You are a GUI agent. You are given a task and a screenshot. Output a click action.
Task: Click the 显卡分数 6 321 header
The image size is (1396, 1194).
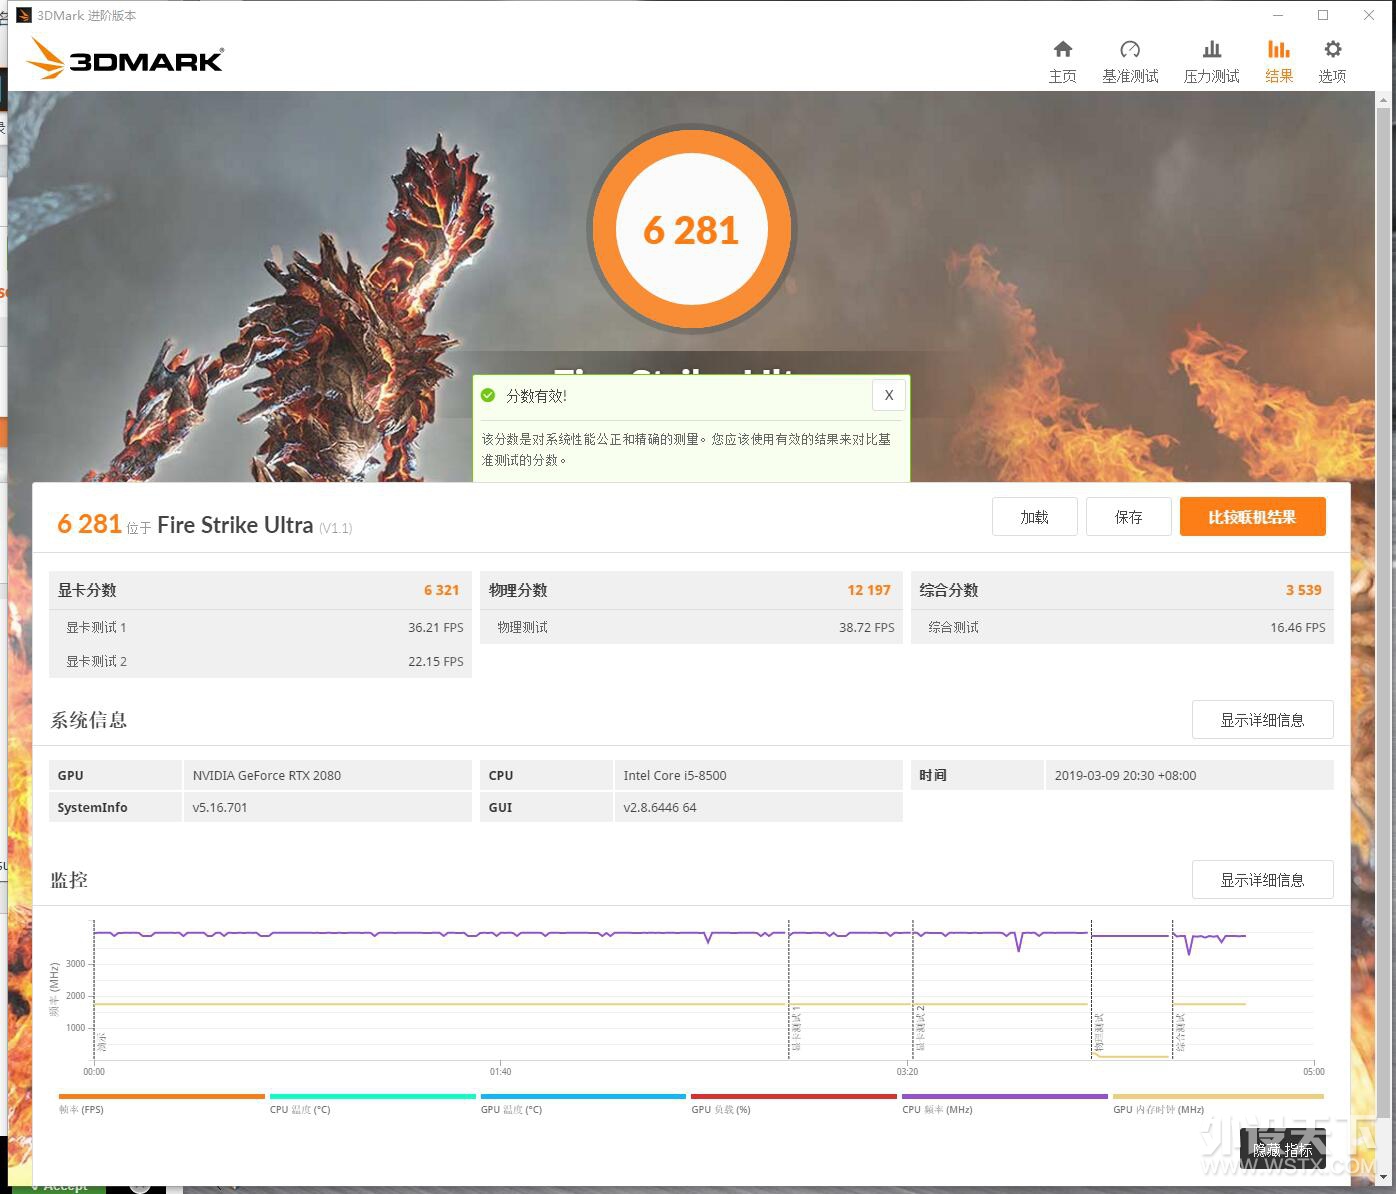click(260, 590)
